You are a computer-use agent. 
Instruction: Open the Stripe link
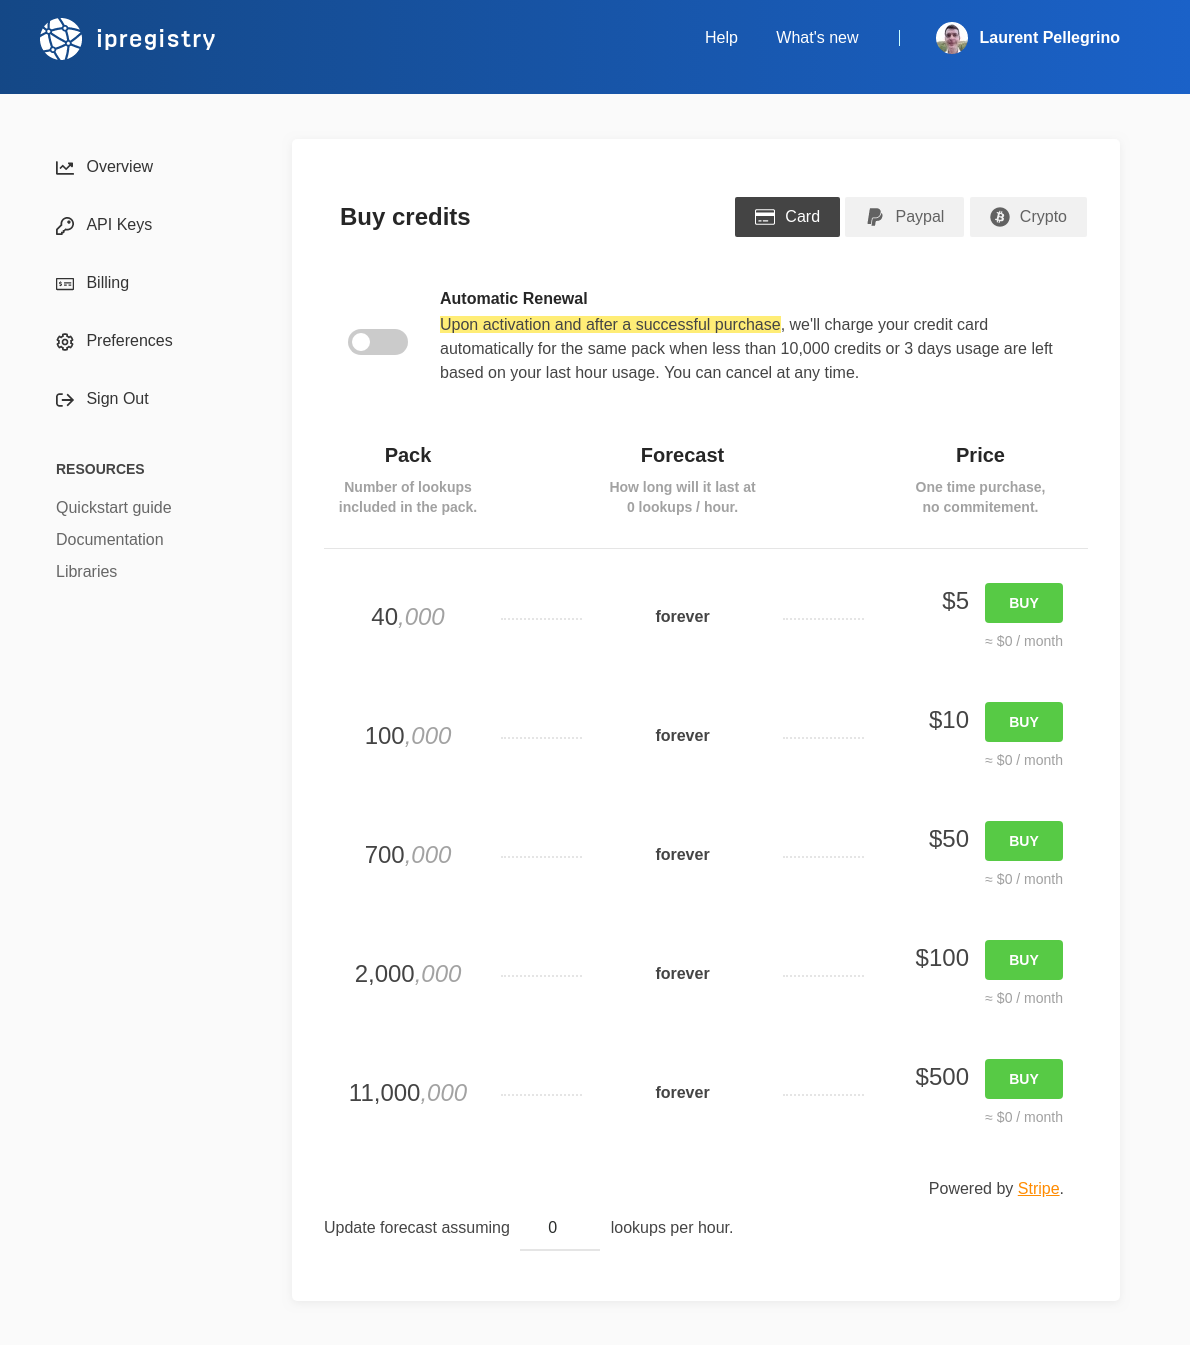1038,1188
